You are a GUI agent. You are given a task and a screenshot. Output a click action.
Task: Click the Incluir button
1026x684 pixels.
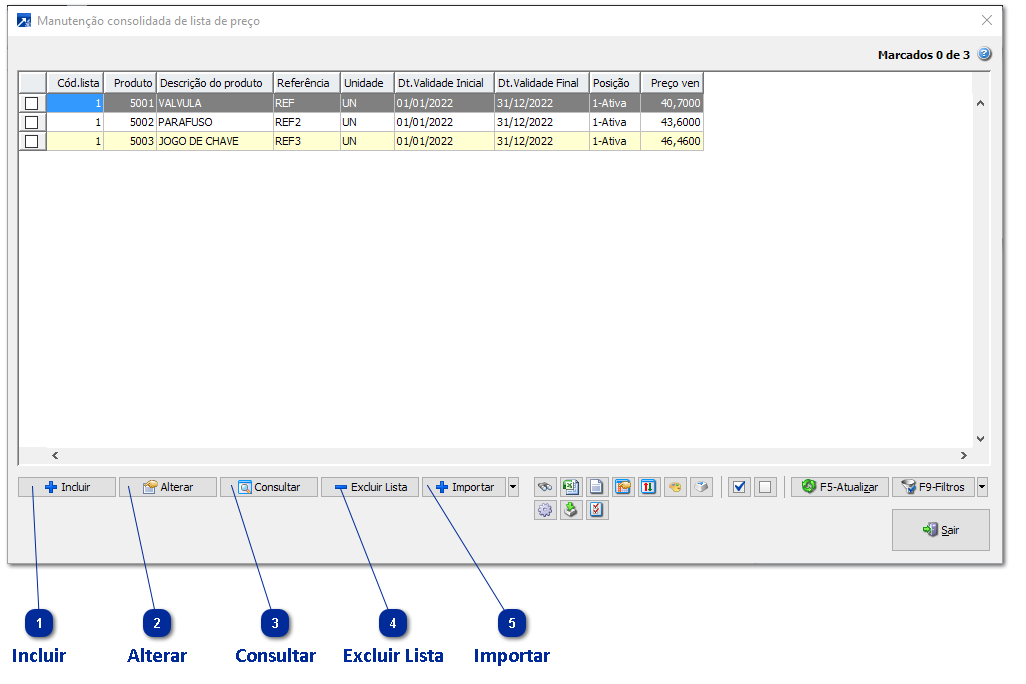point(67,487)
